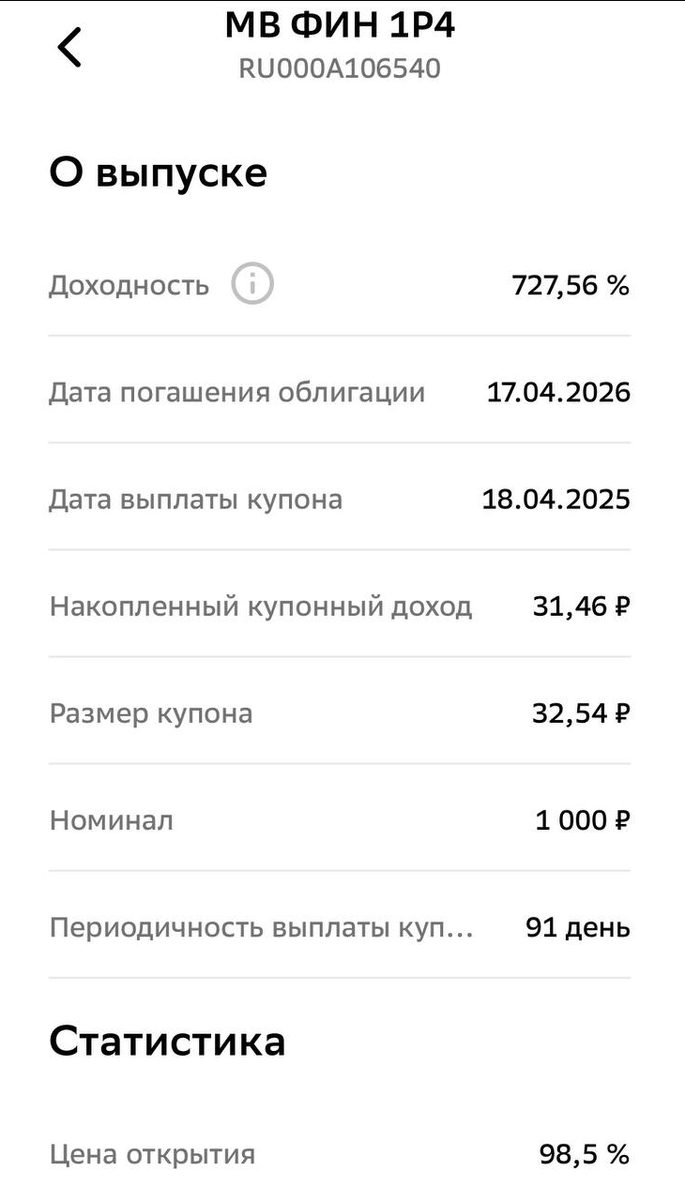Click the Доходность row label
Viewport: 685px width, 1200px height.
coord(128,285)
